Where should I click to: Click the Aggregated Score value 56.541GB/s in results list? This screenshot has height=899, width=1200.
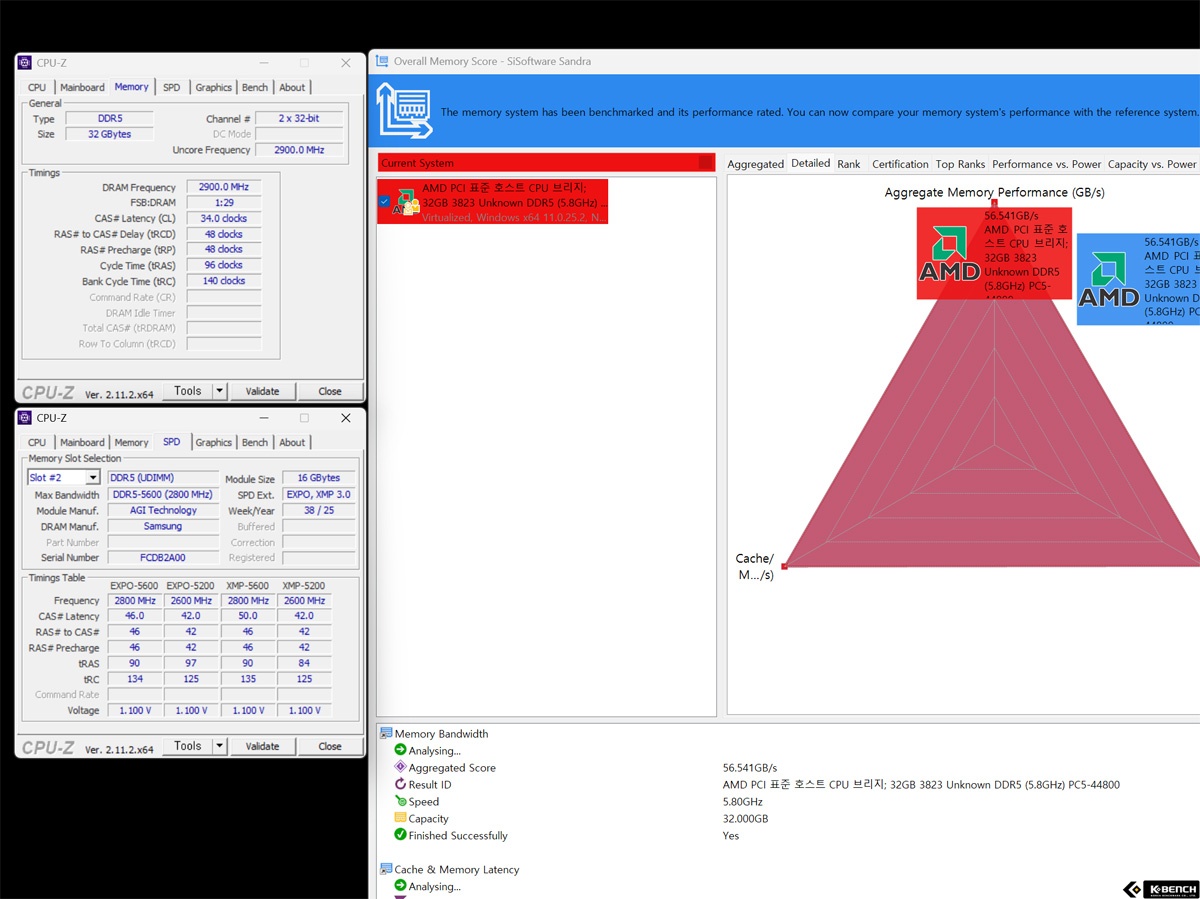[x=750, y=768]
